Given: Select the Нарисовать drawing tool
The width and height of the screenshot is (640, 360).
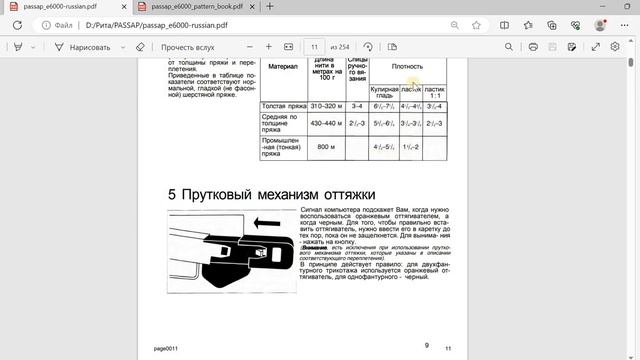Looking at the screenshot, I should tap(83, 47).
